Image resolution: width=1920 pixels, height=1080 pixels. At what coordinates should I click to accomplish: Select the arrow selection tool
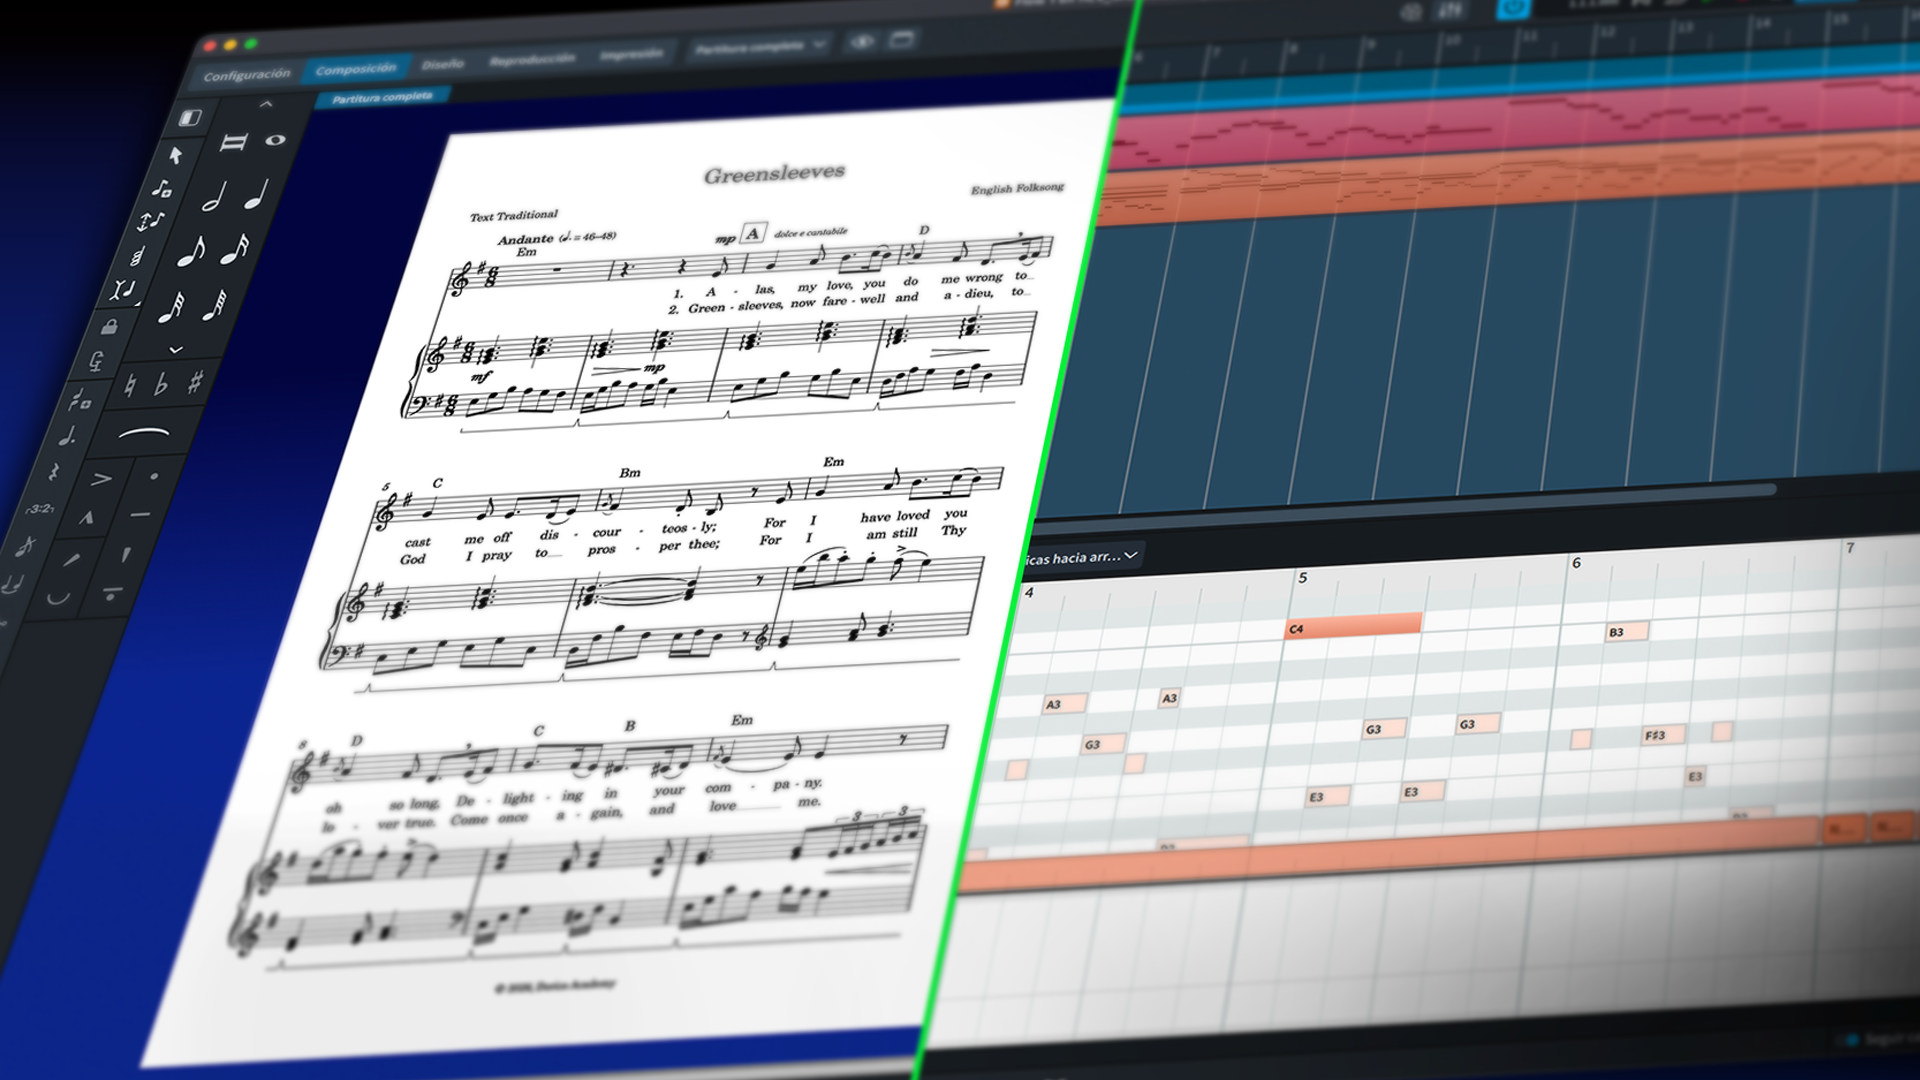176,155
